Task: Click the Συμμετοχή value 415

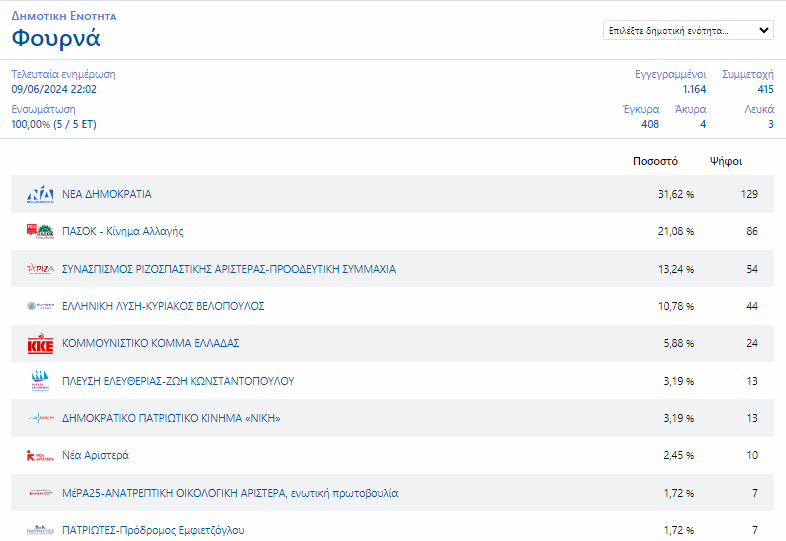Action: pos(765,89)
